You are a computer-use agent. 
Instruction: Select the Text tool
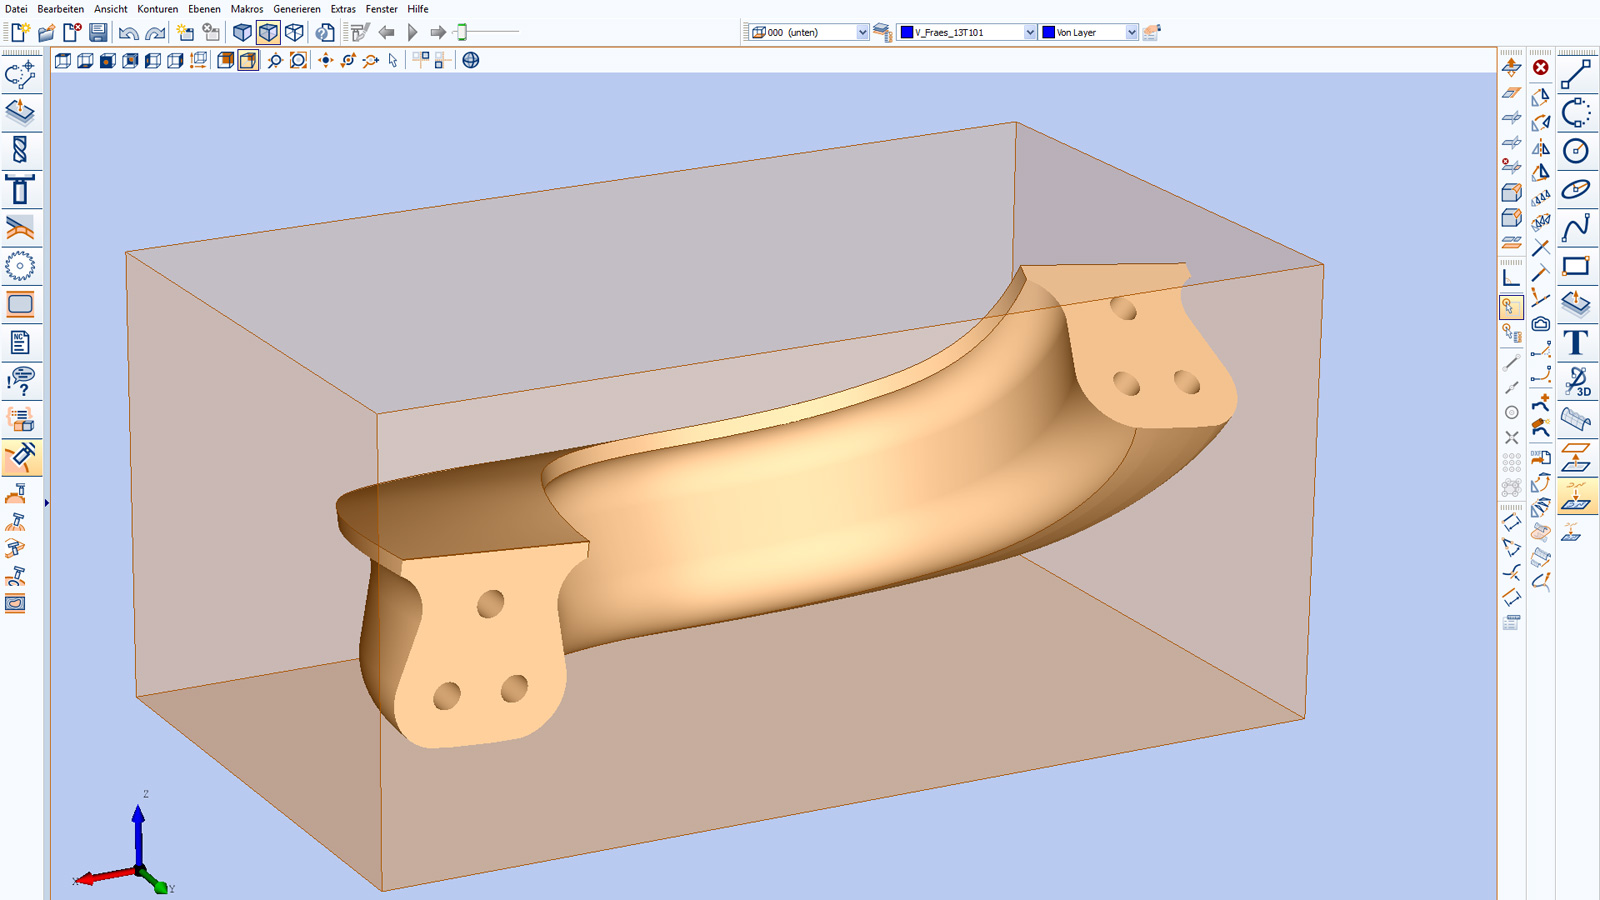pos(1576,343)
